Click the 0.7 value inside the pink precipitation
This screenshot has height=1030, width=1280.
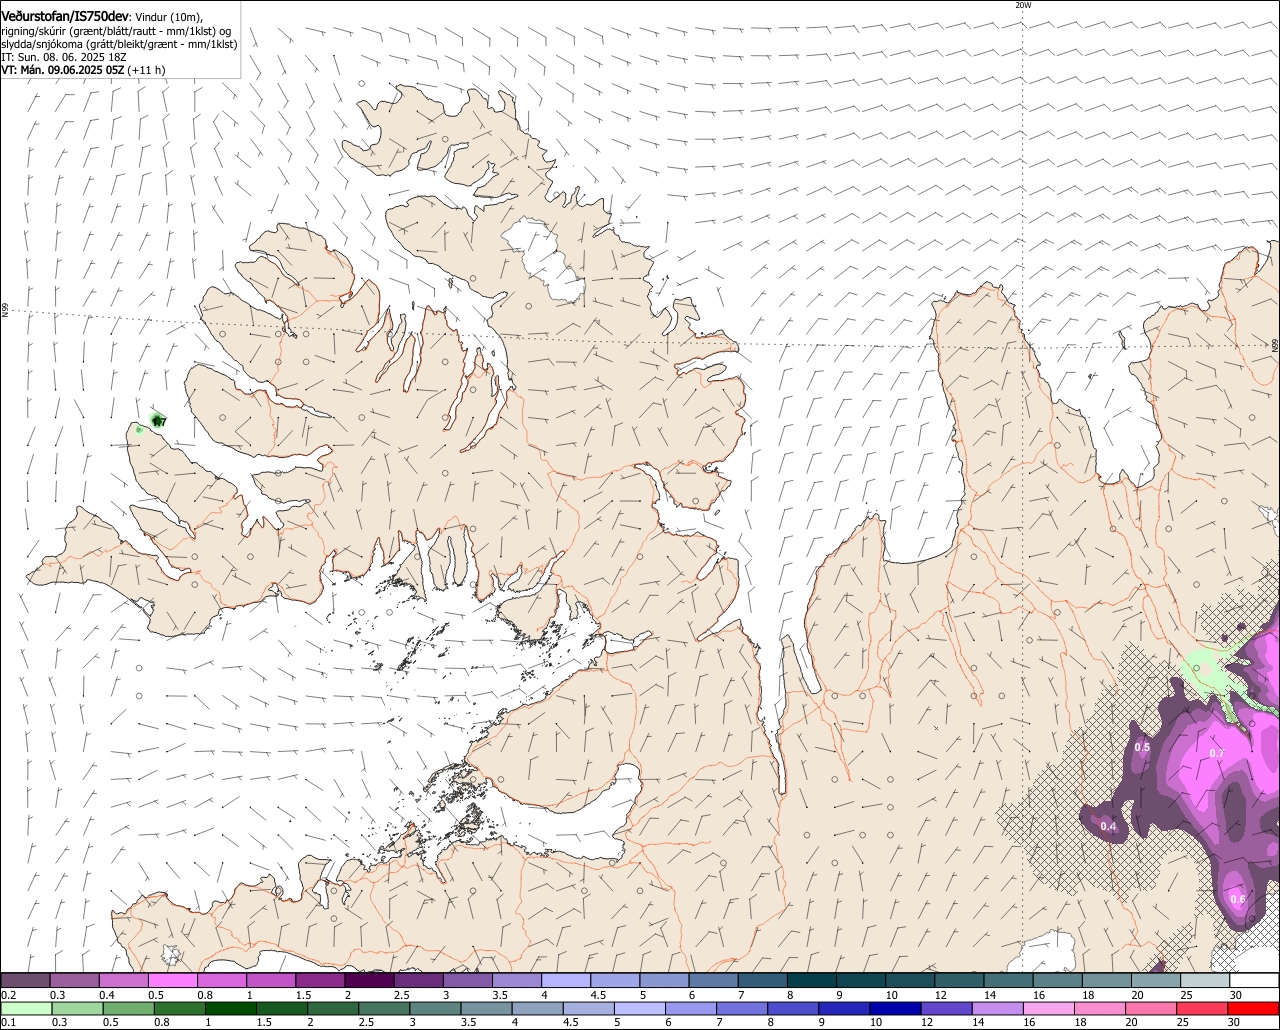tap(1217, 753)
